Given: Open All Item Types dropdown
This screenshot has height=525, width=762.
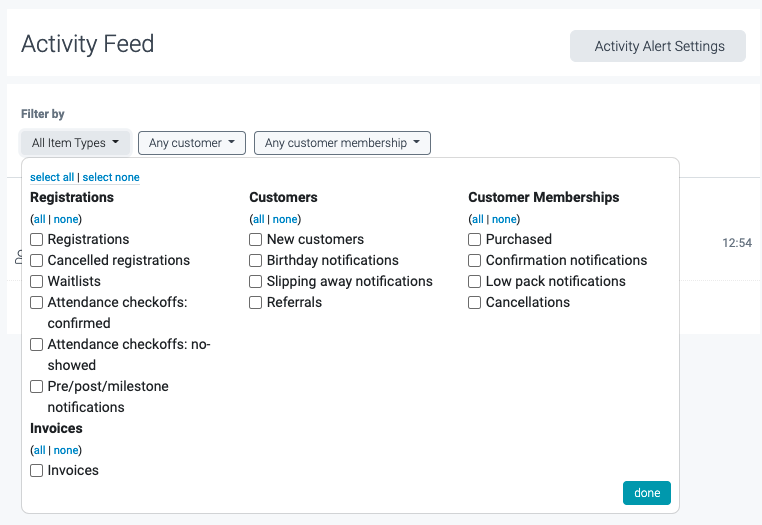Looking at the screenshot, I should (75, 143).
